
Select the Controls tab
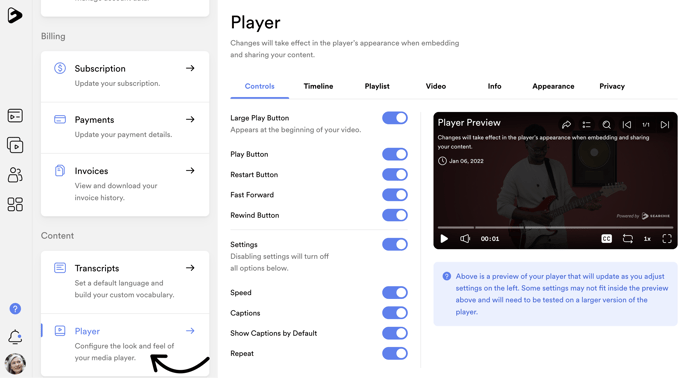tap(259, 86)
